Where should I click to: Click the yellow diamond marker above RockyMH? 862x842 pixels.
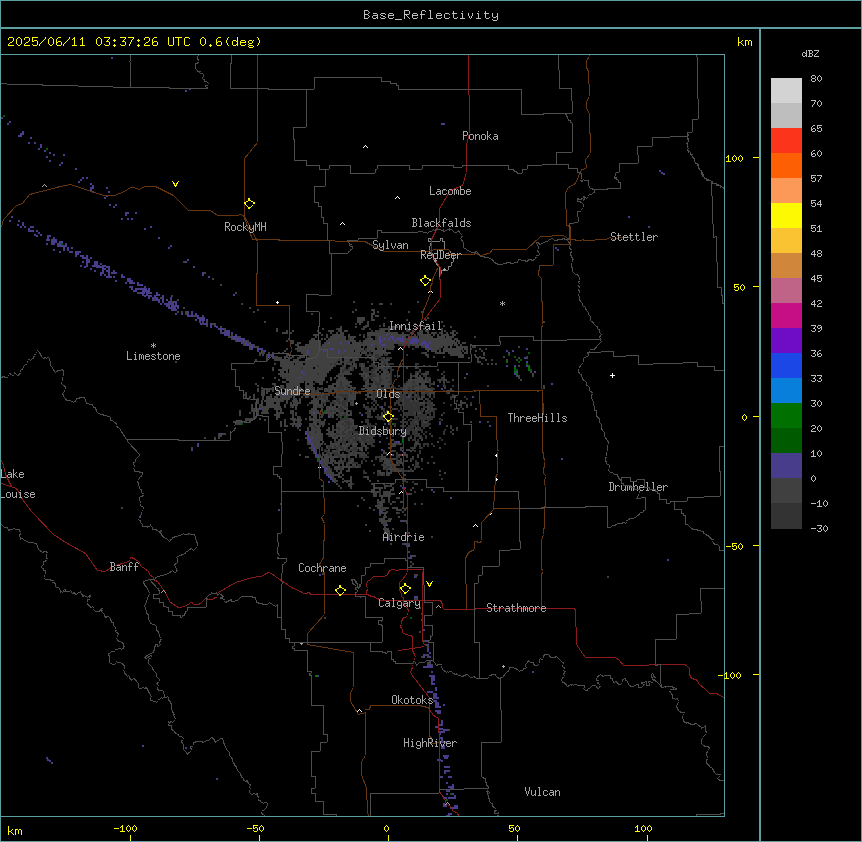point(250,203)
